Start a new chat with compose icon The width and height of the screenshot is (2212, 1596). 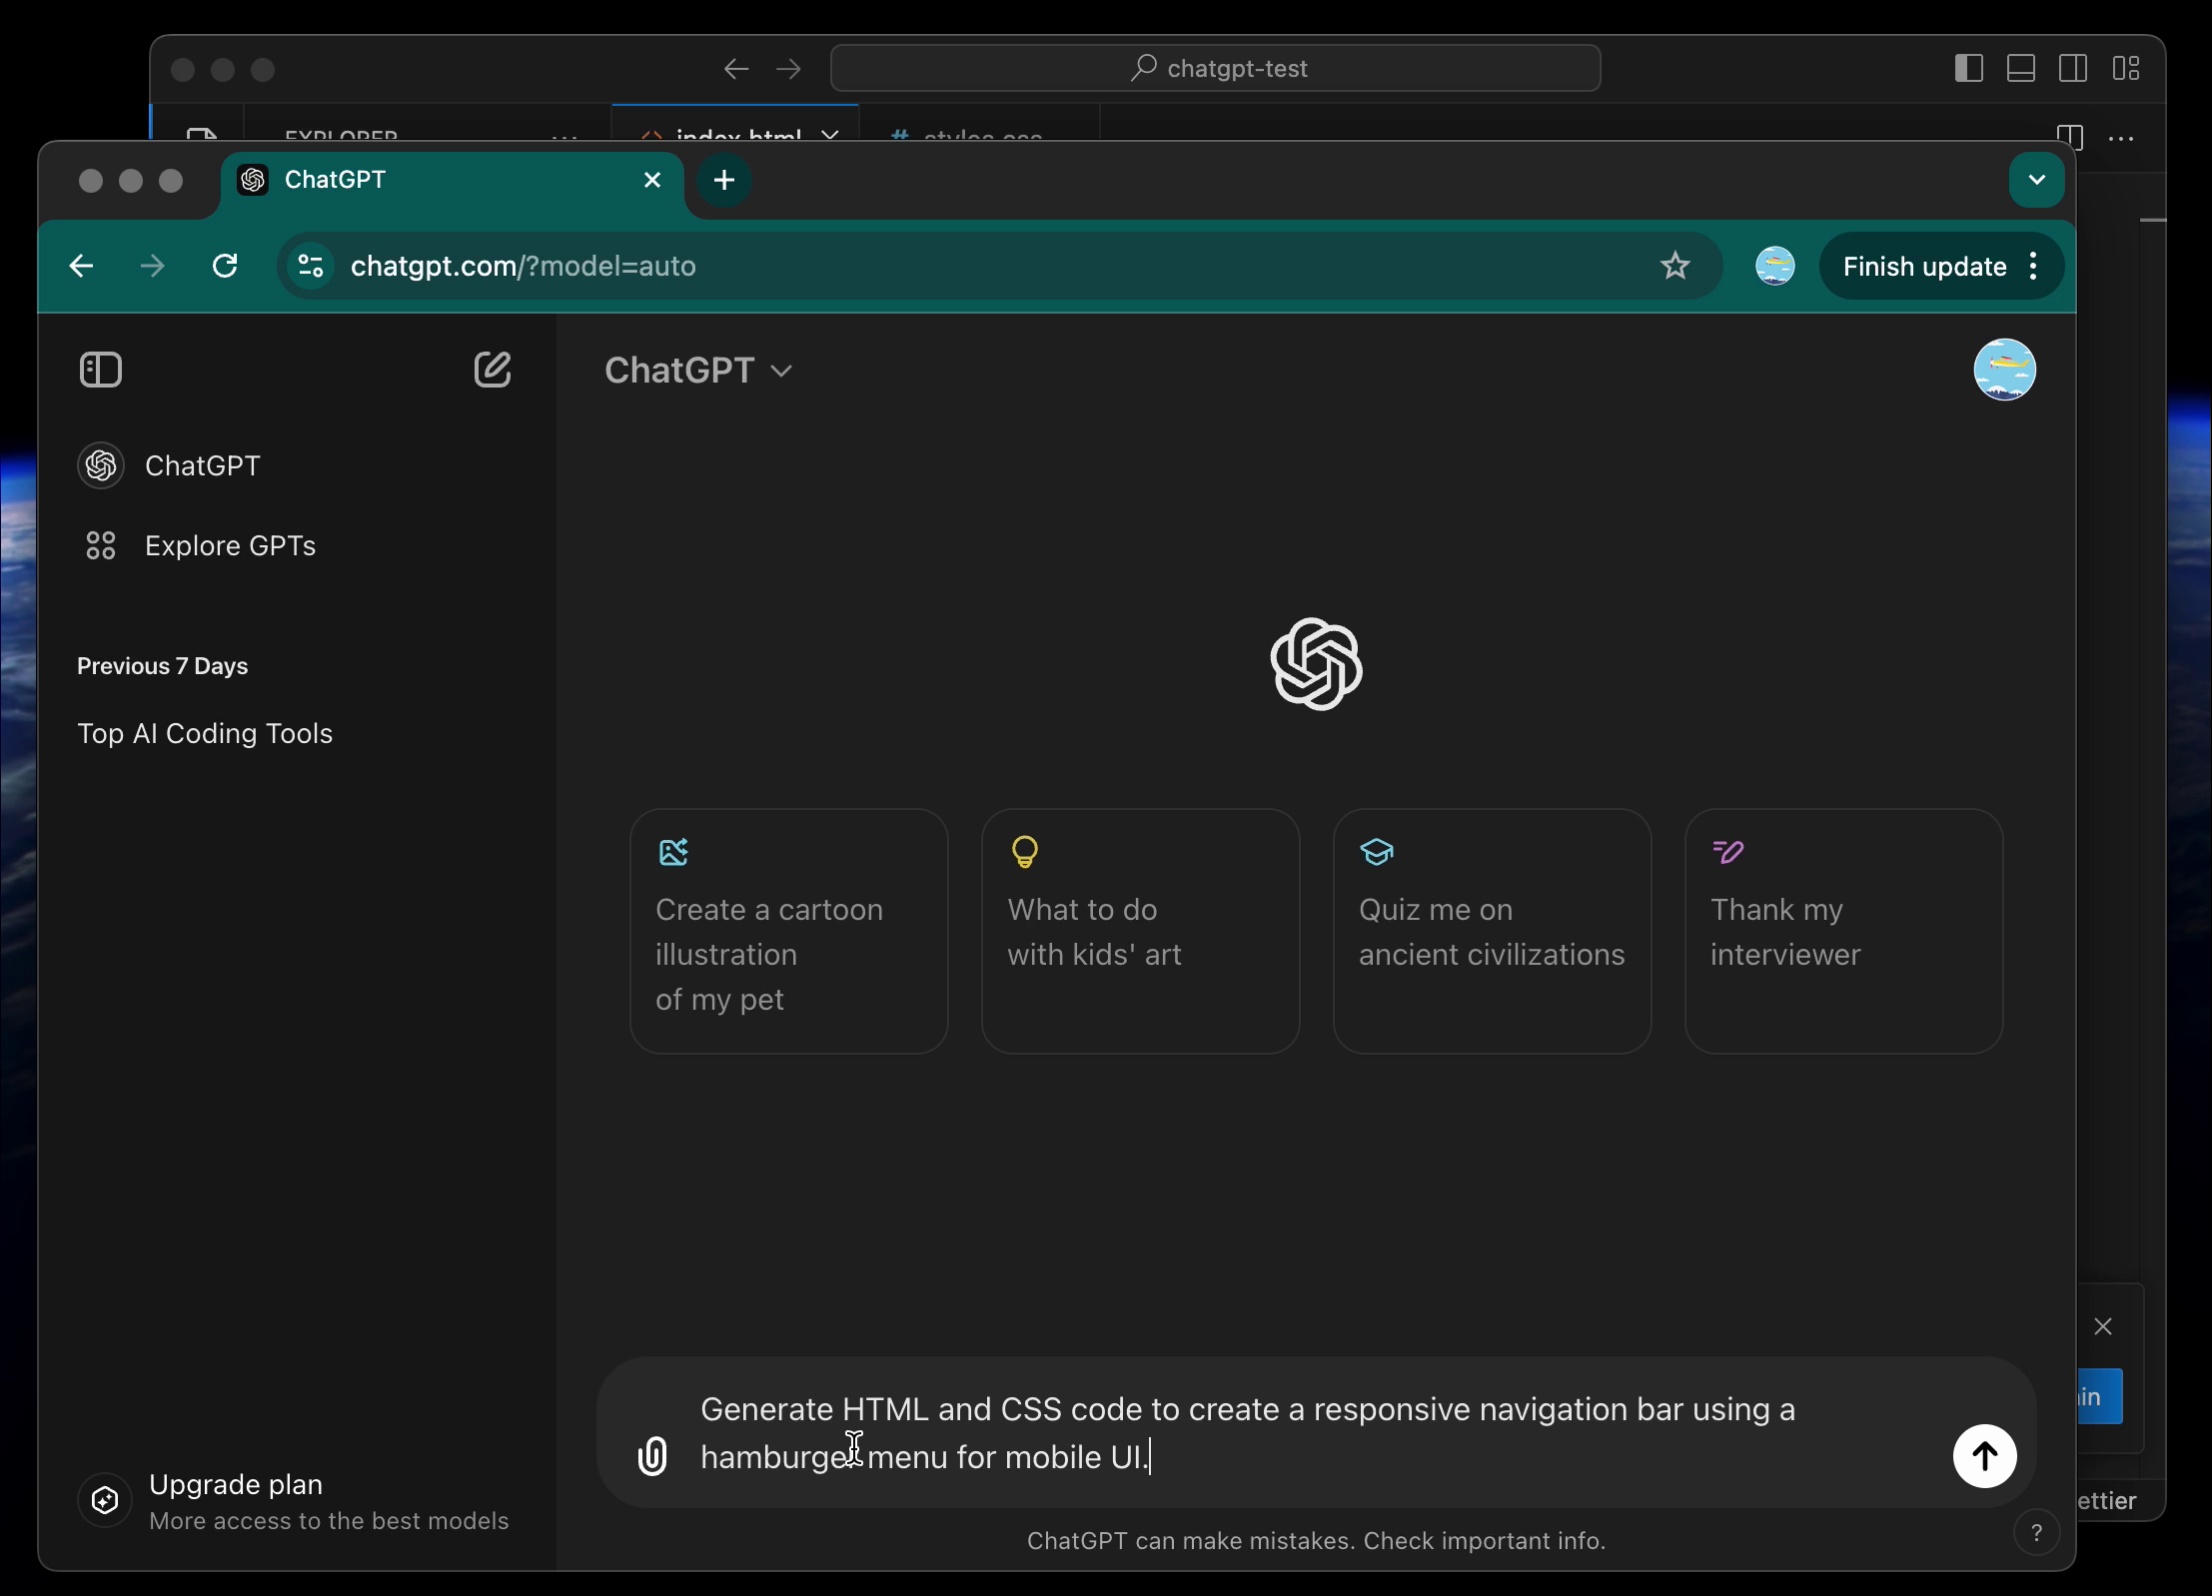click(x=492, y=370)
